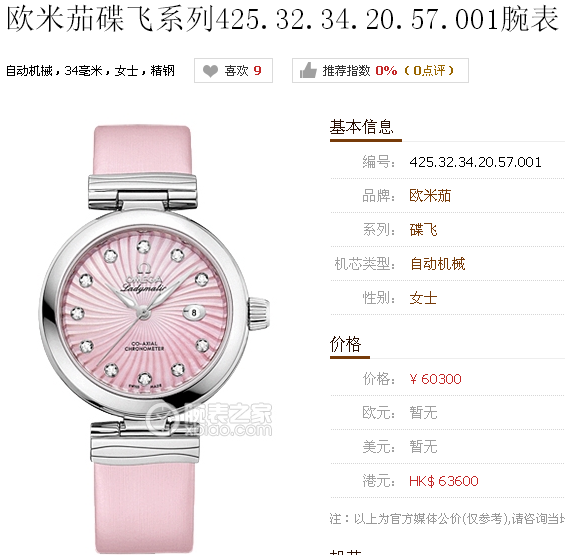565x555 pixels.
Task: Click the thumbs-up icon for 推荐指数
Action: coord(308,70)
